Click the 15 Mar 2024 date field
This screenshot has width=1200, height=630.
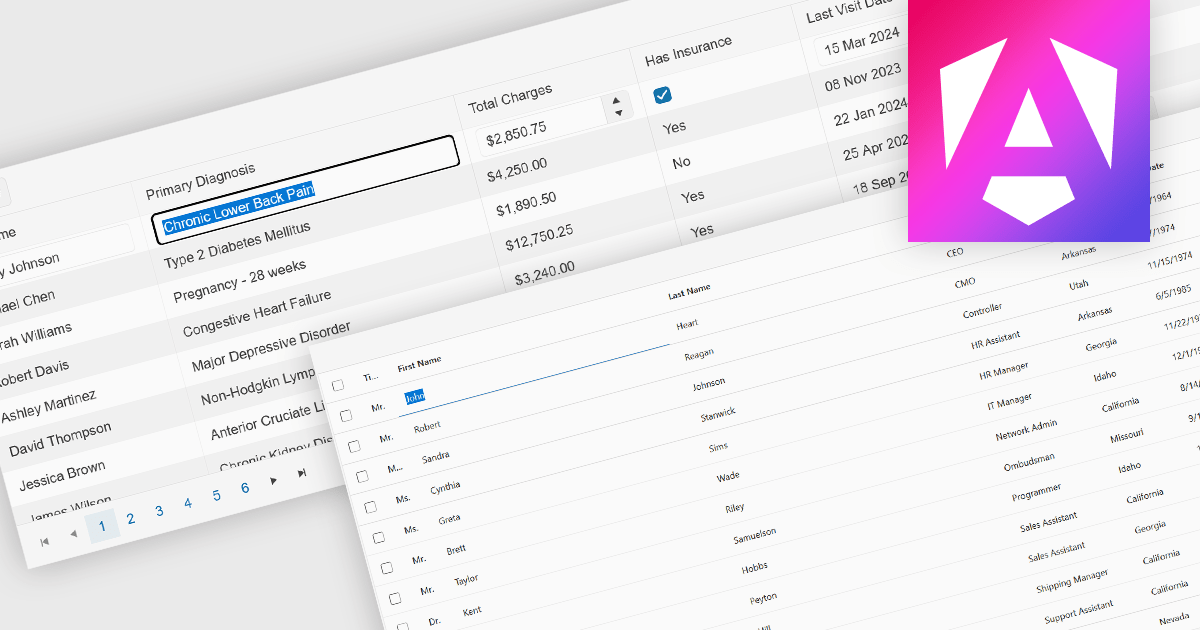click(860, 41)
